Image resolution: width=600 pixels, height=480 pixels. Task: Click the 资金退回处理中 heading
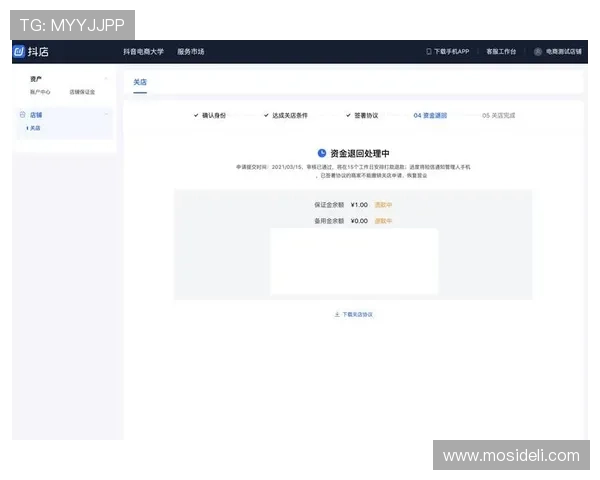coord(360,153)
